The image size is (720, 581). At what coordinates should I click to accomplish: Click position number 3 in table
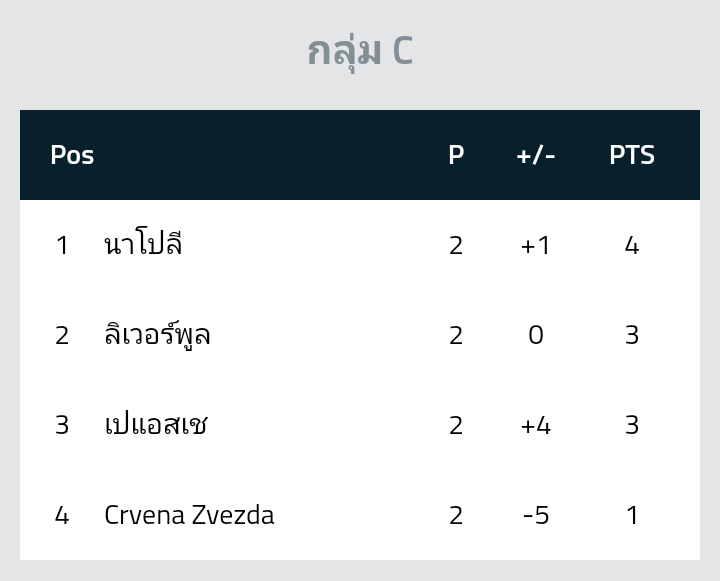point(62,425)
